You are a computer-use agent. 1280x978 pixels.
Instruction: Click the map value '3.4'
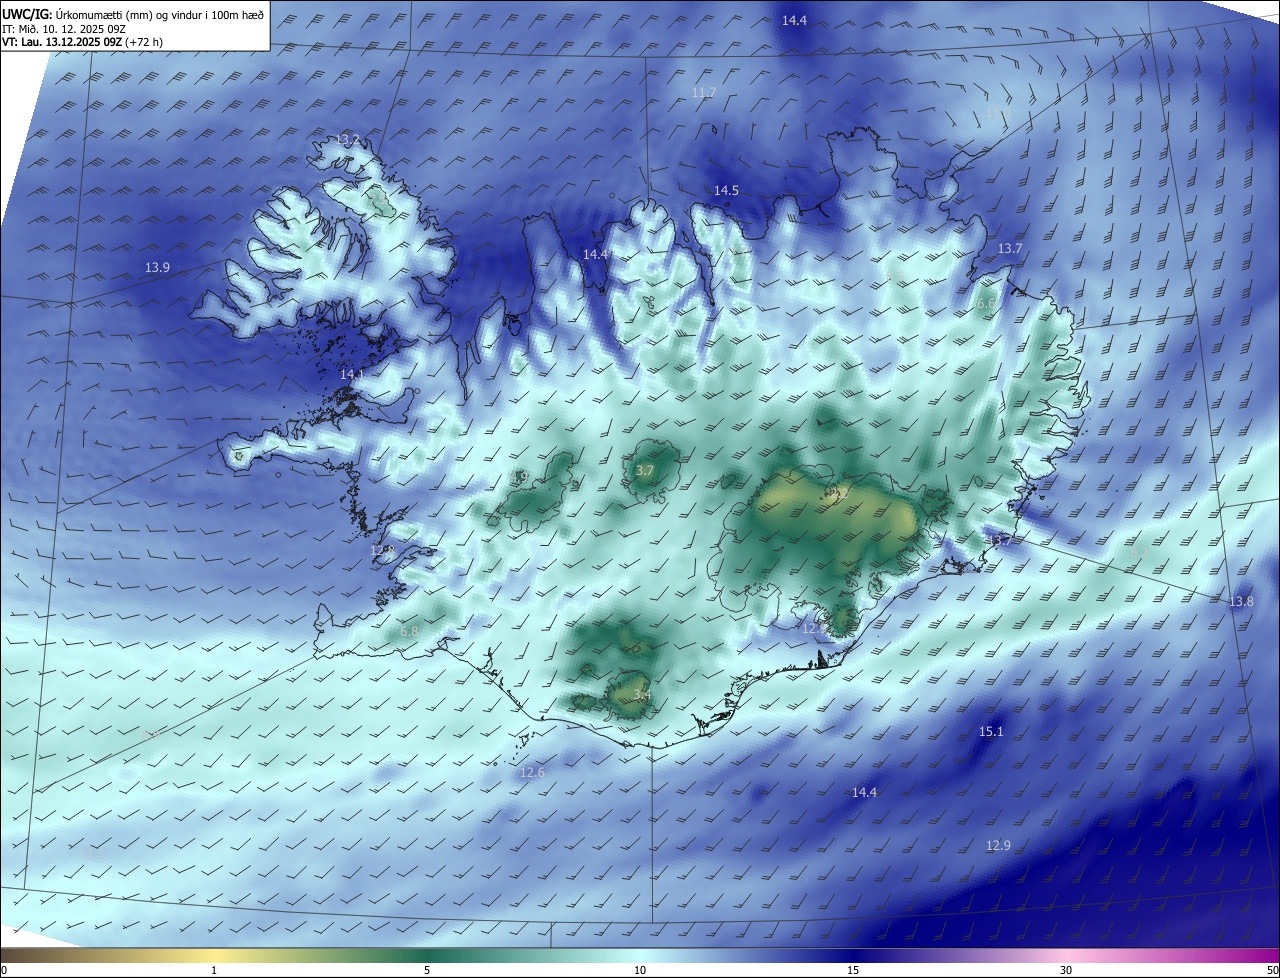coord(642,694)
